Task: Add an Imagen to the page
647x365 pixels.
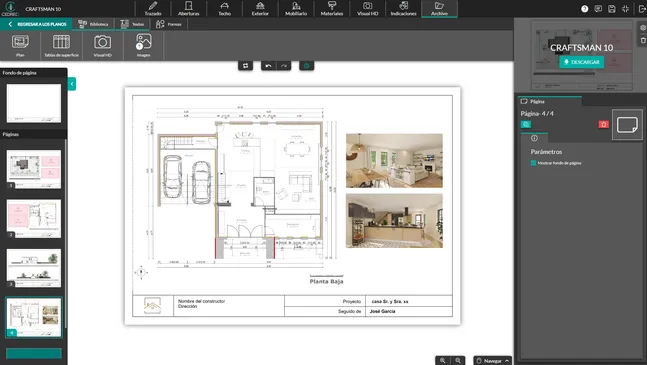Action: [144, 46]
